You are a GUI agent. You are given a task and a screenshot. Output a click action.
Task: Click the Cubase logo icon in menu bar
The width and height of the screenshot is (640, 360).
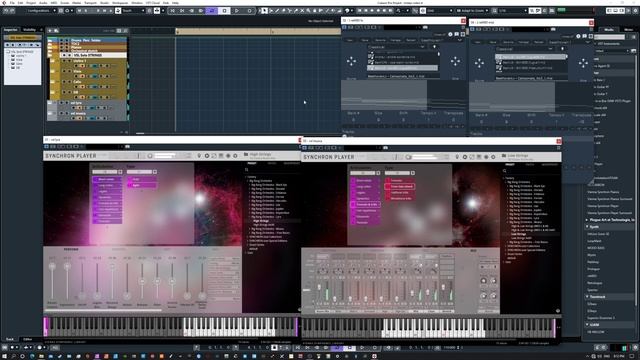(x=4, y=2)
